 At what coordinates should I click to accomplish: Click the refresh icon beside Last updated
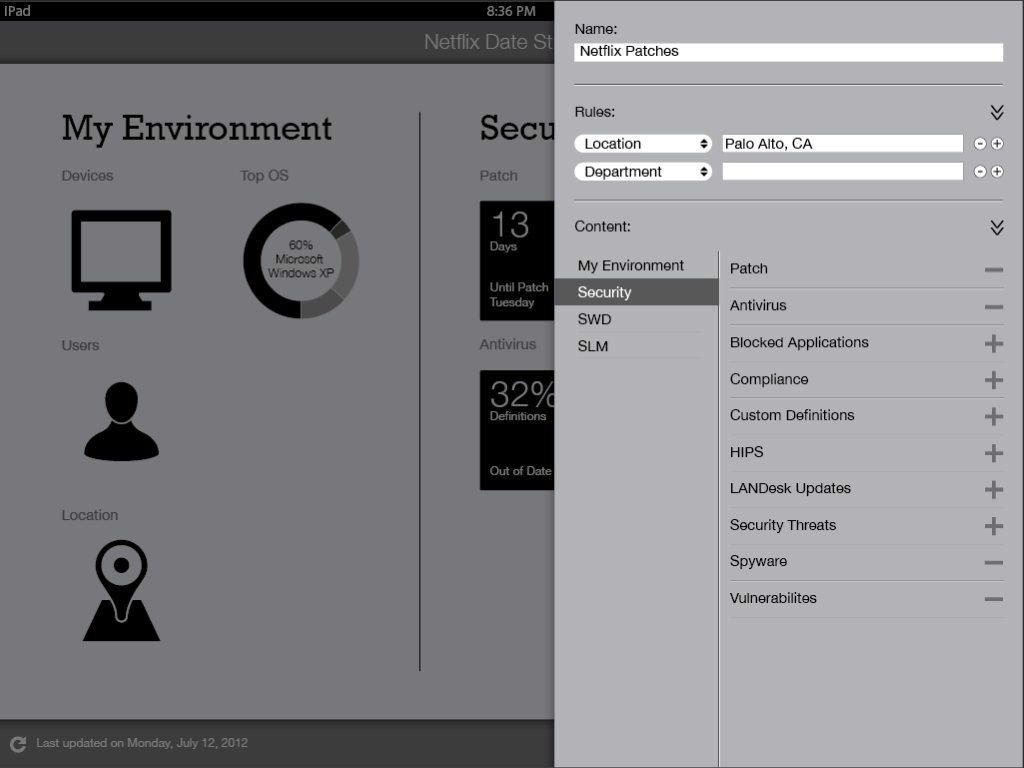[x=18, y=744]
